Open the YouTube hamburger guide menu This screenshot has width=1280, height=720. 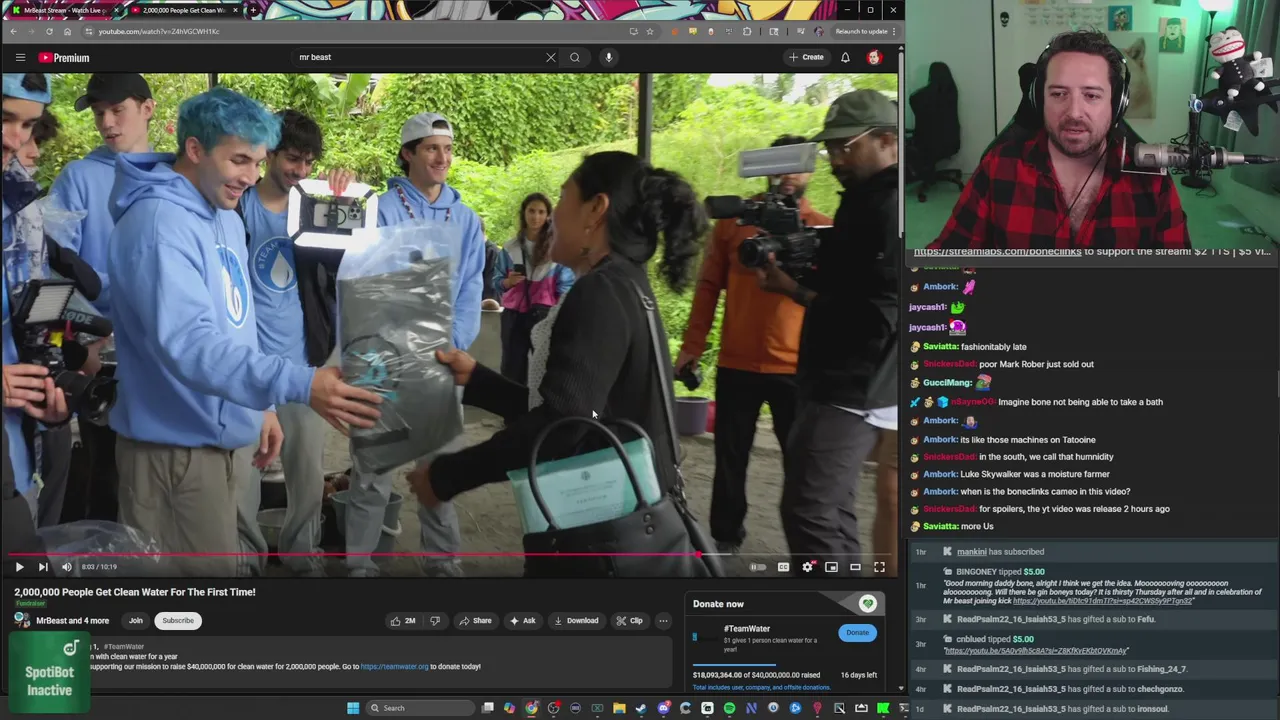pos(20,58)
